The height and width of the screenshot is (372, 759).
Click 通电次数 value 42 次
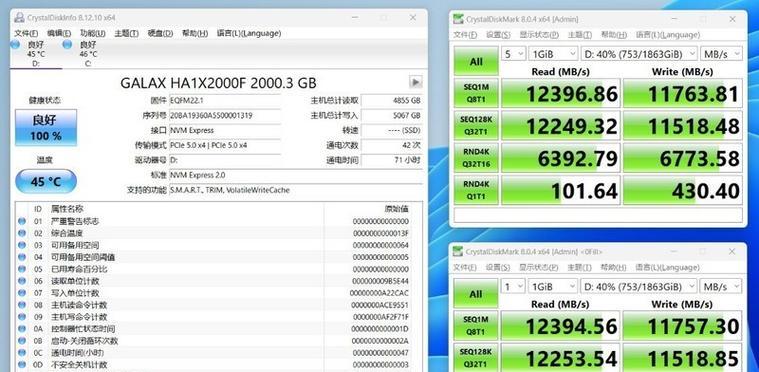tap(392, 145)
